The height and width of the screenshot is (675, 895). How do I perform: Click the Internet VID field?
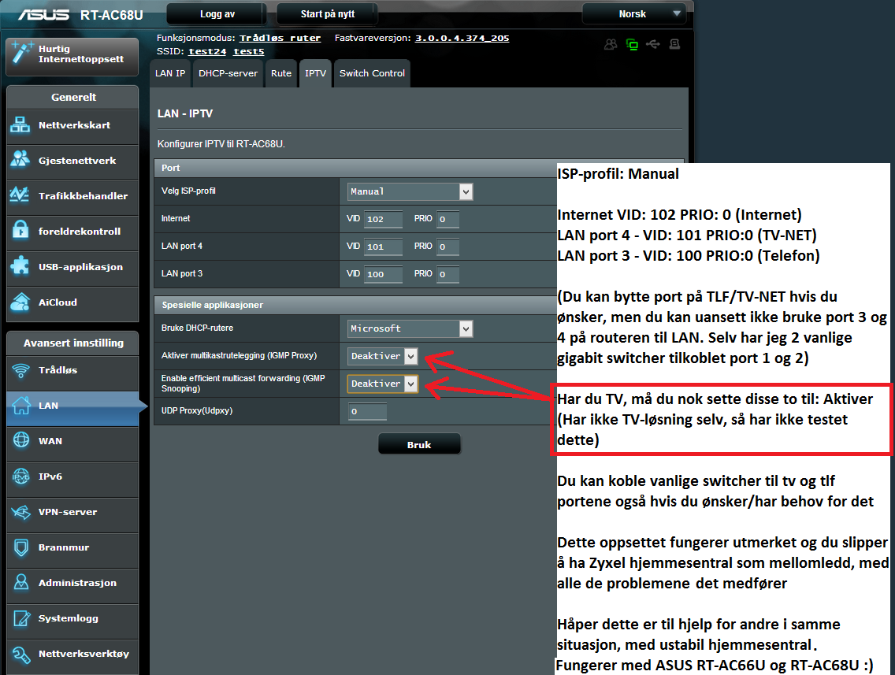(x=383, y=219)
